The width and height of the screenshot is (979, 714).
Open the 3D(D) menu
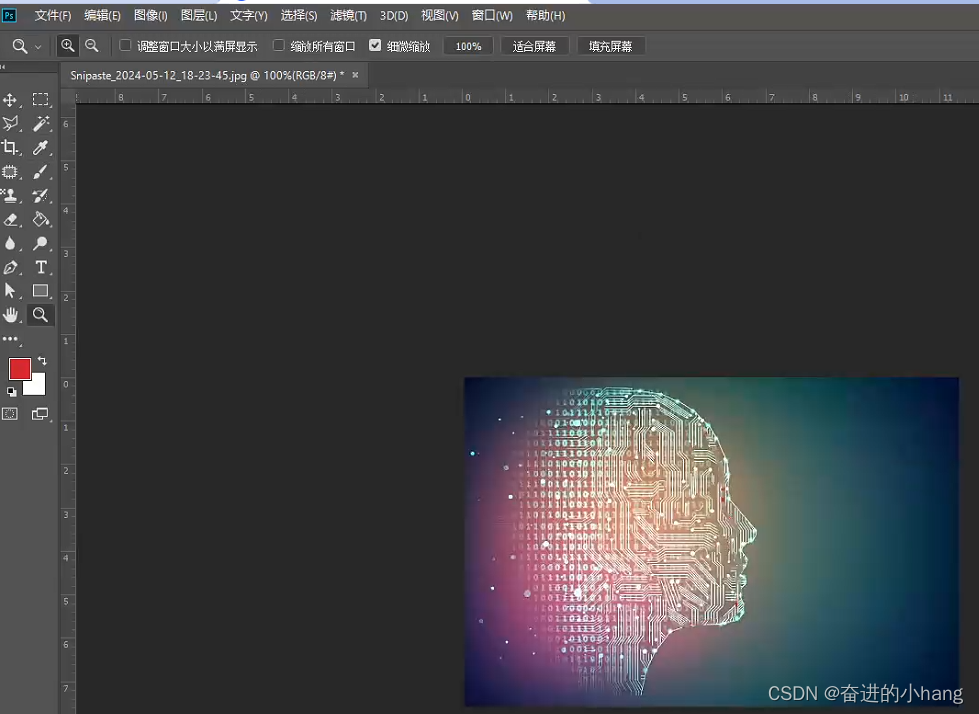(394, 16)
